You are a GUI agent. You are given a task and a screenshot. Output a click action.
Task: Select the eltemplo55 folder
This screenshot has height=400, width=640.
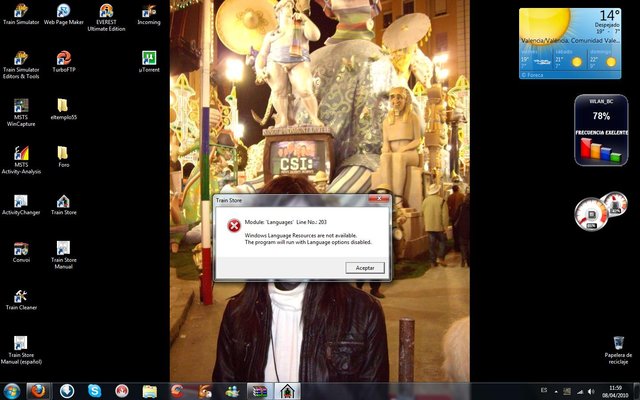(x=63, y=106)
